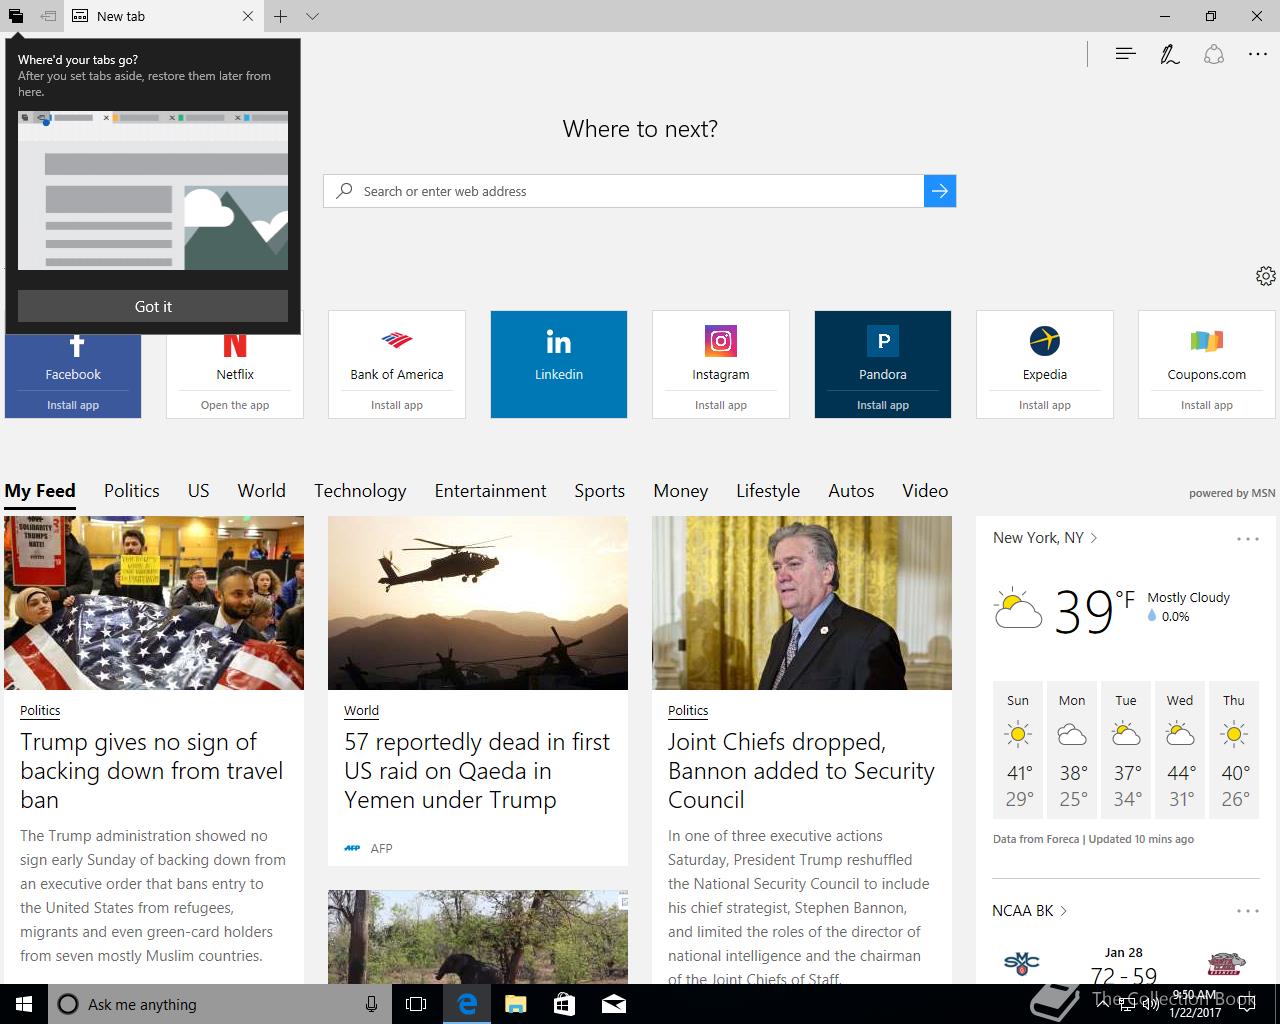Switch to the US feed tab
Image resolution: width=1280 pixels, height=1024 pixels.
pos(199,491)
